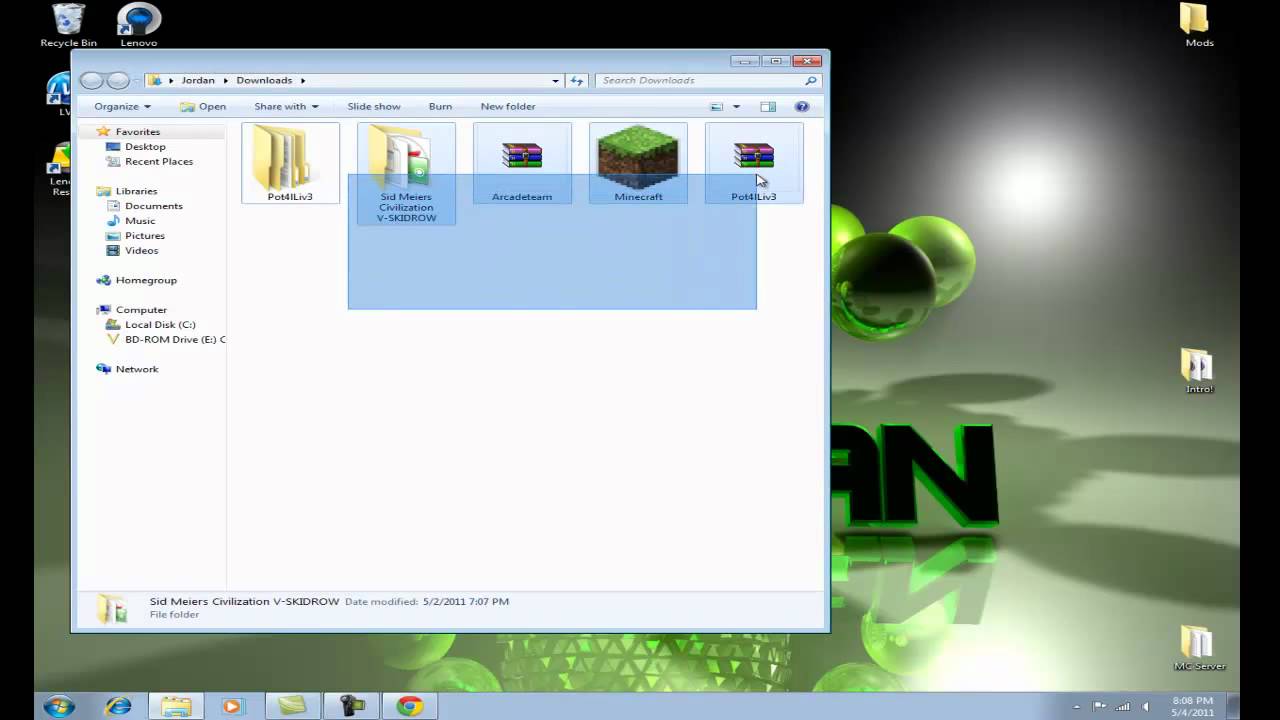Launch Internet Explorer from taskbar

click(118, 706)
